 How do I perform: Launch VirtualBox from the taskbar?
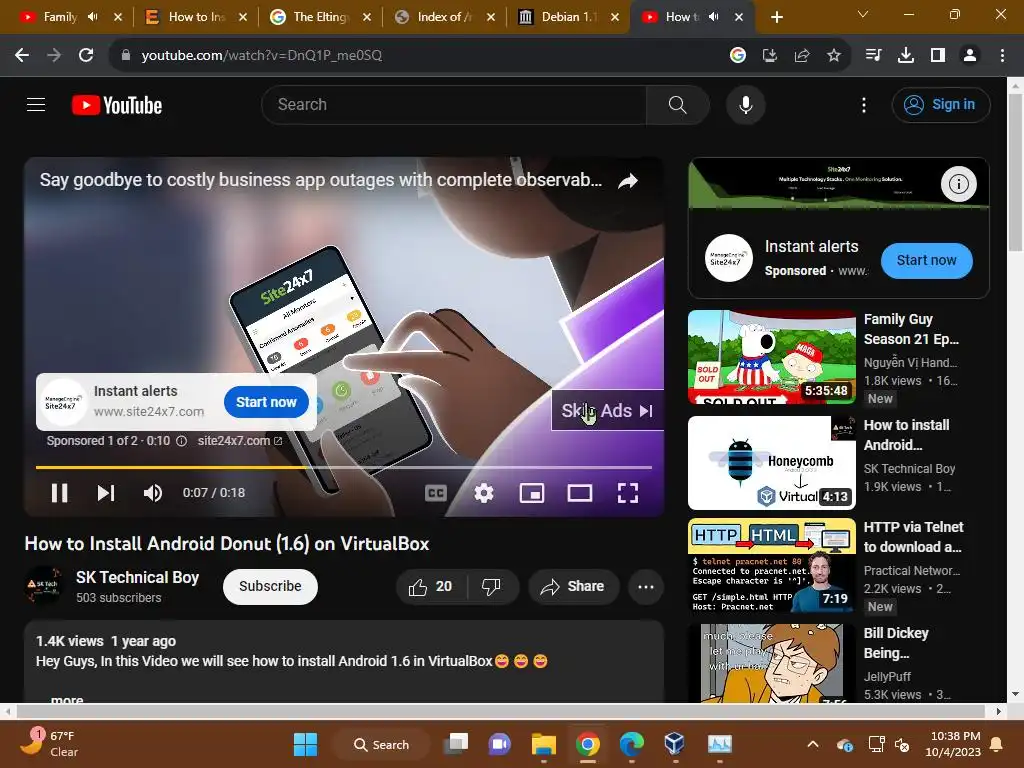675,744
